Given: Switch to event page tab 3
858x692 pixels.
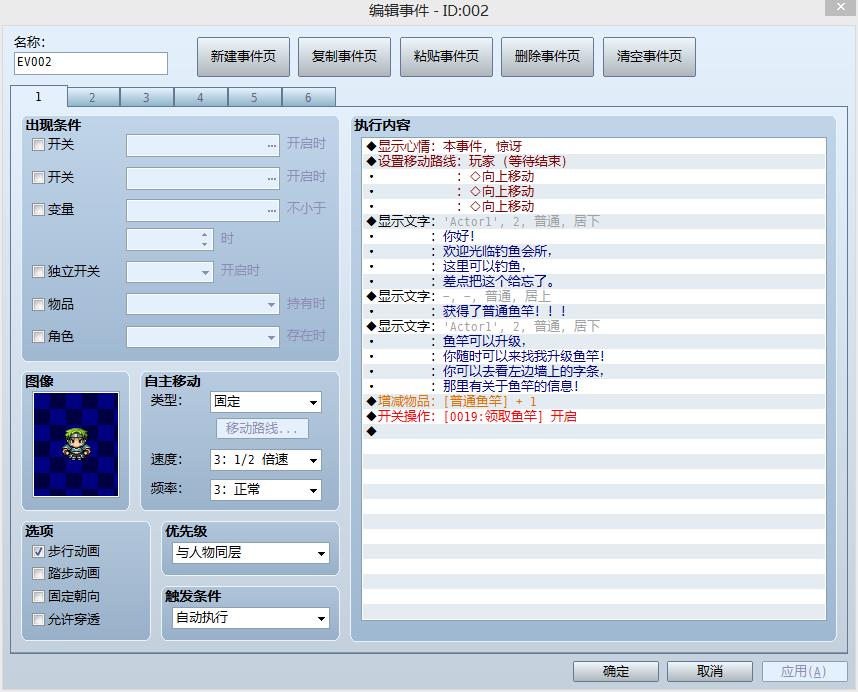Looking at the screenshot, I should coord(146,97).
